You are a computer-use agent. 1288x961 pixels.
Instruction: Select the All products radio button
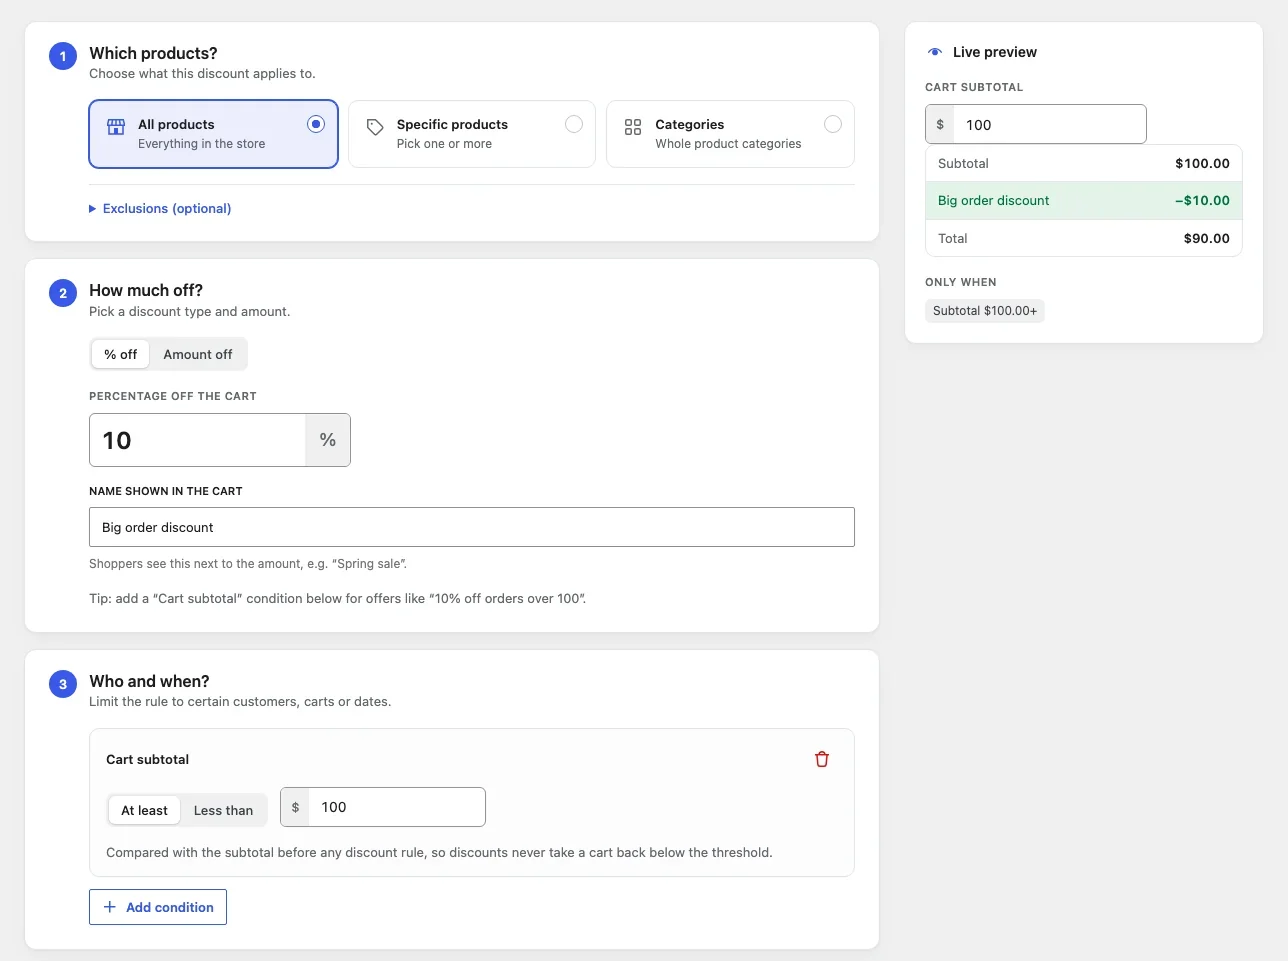tap(316, 124)
